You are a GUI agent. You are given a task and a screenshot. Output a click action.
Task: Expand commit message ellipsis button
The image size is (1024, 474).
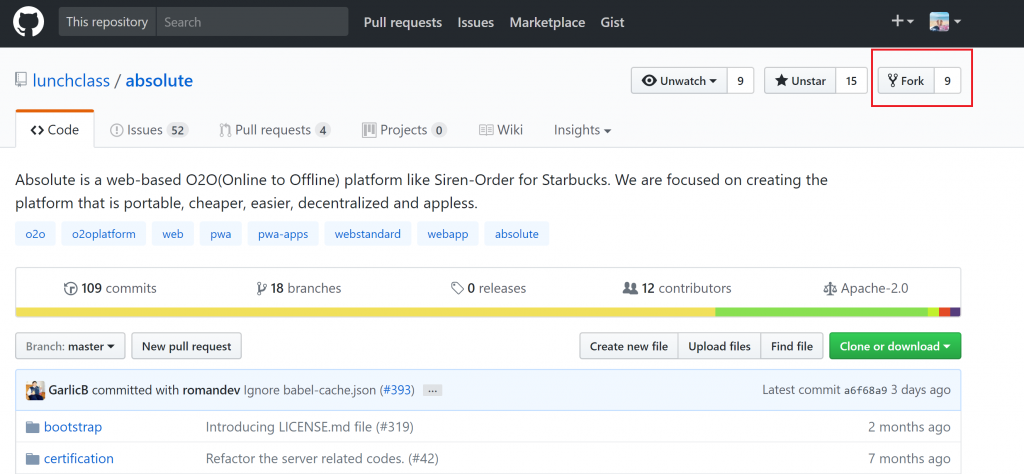(x=433, y=390)
